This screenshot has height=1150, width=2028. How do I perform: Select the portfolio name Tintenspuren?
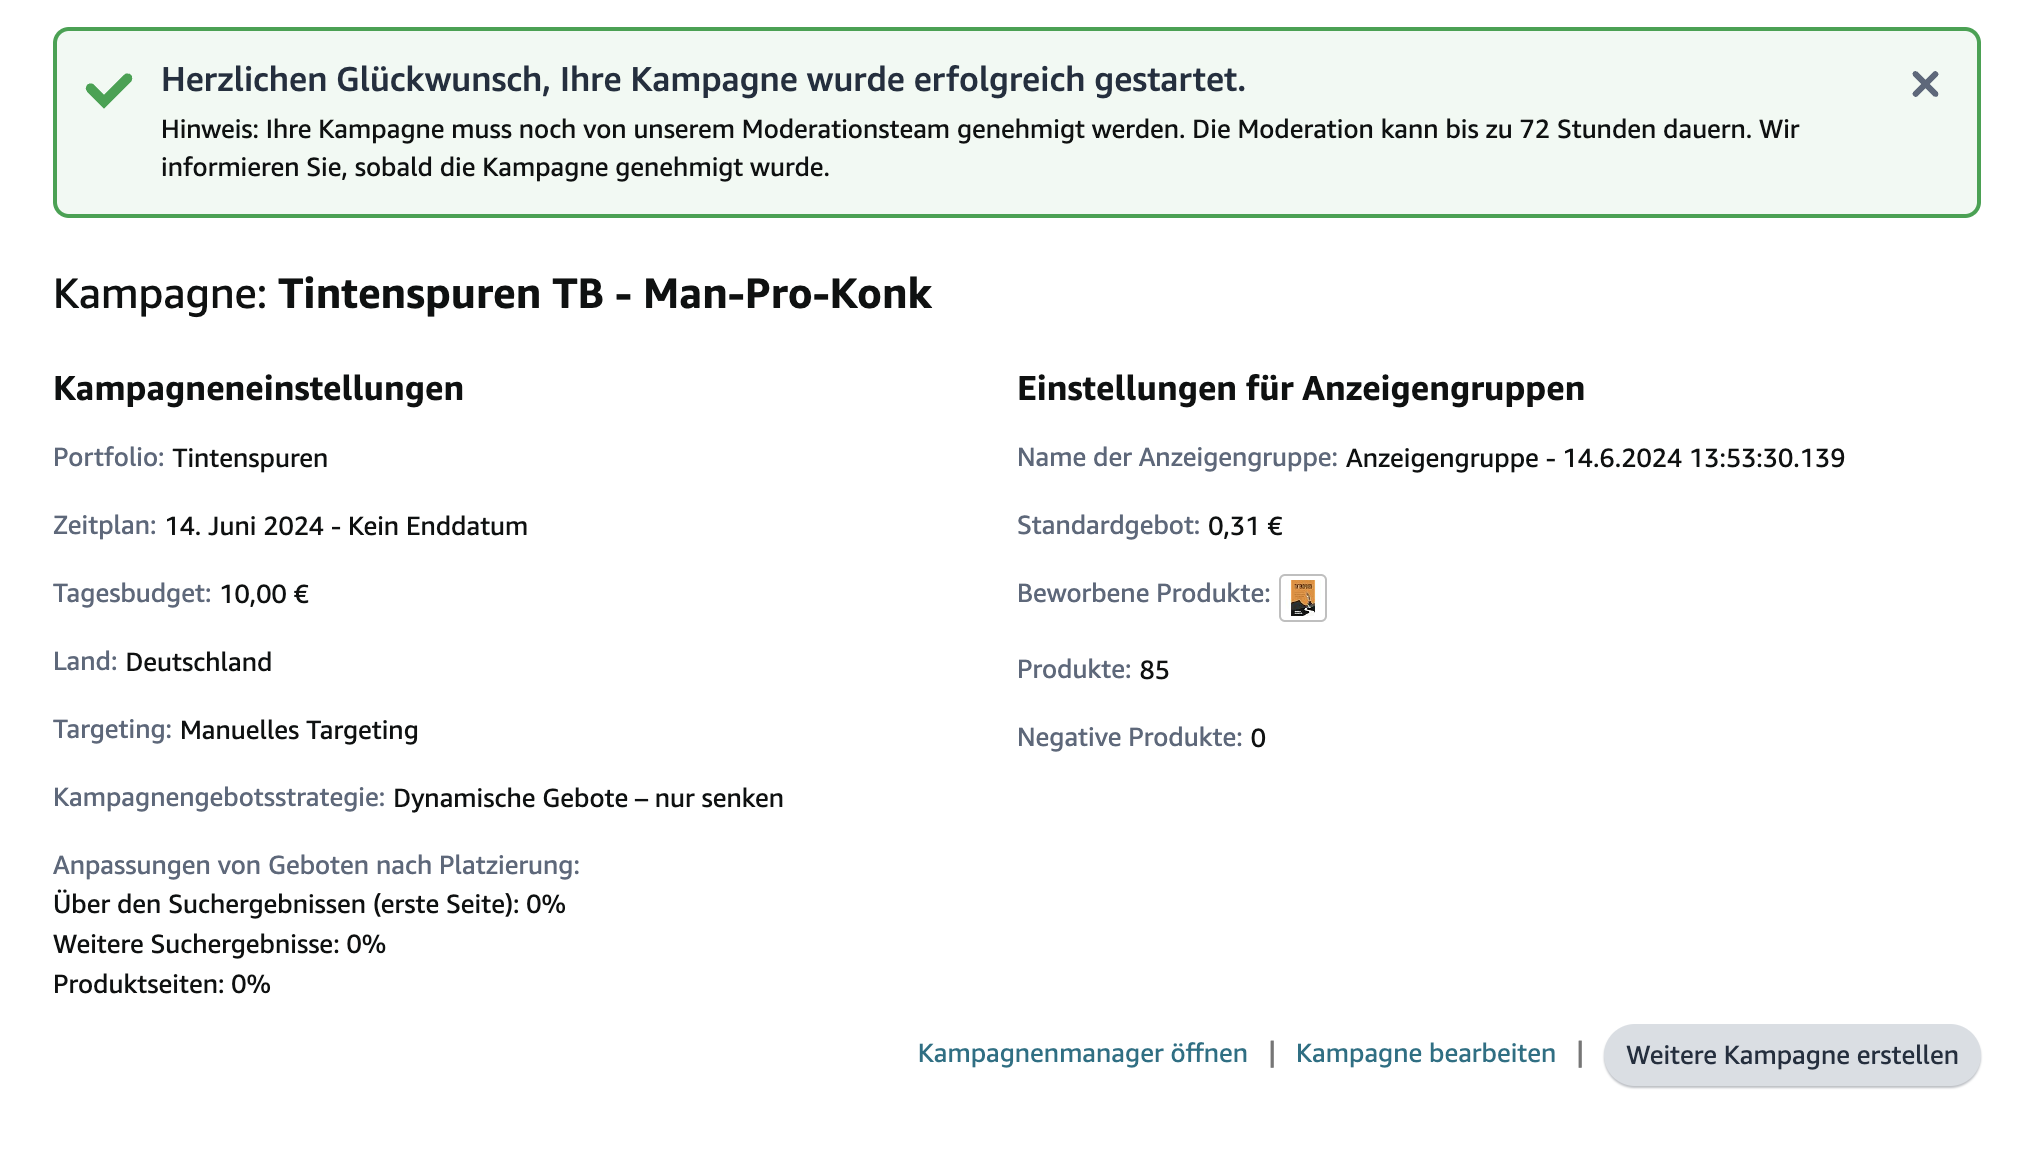pos(248,459)
